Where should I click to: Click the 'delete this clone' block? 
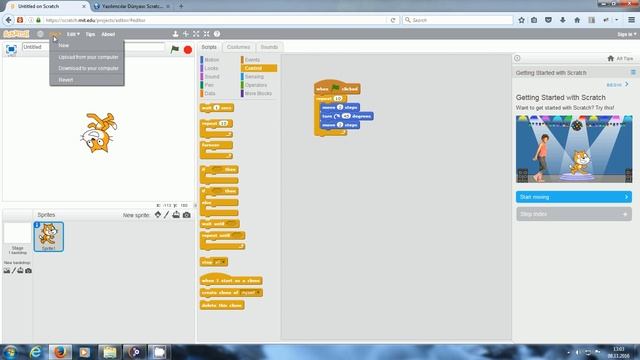coord(222,305)
